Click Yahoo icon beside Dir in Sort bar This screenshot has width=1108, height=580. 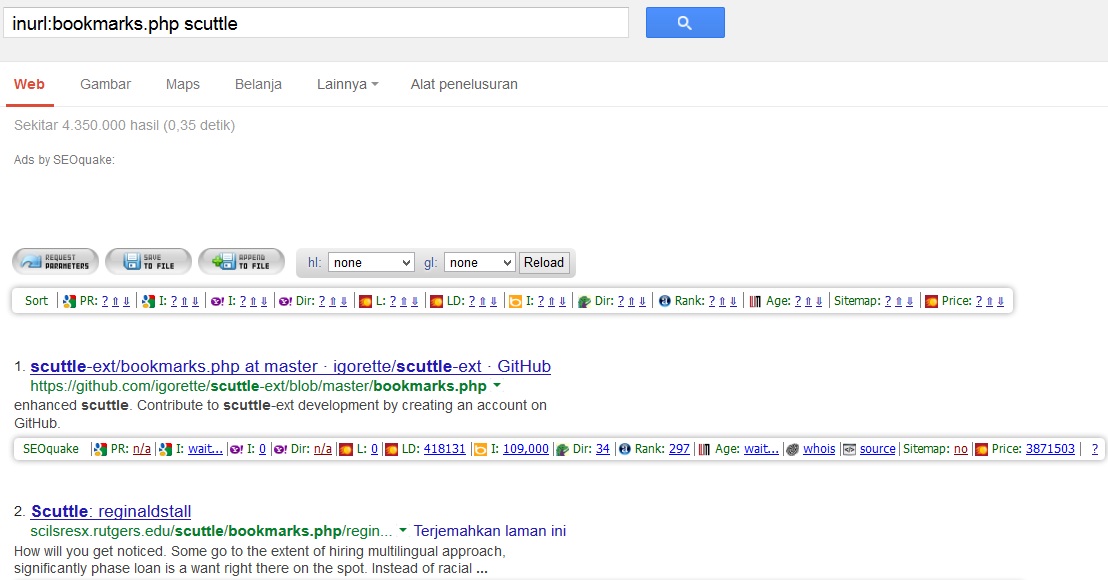[x=285, y=301]
